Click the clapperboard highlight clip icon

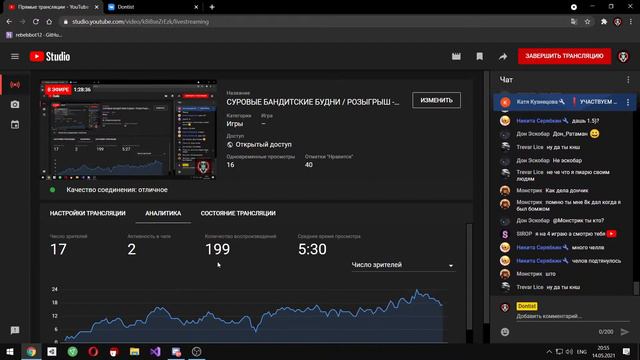[456, 56]
